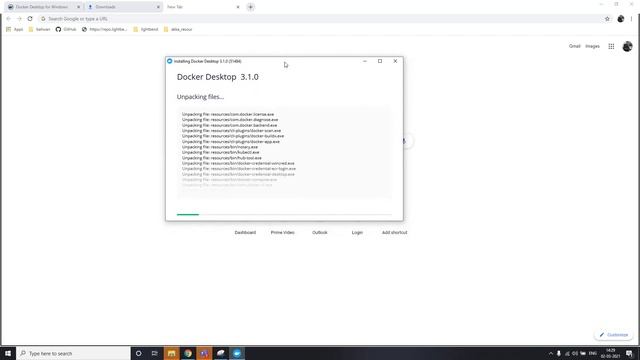Open the Gmail link

(x=574, y=46)
